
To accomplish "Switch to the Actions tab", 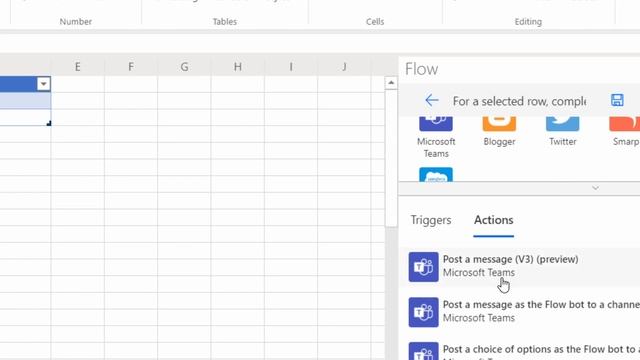I will pyautogui.click(x=493, y=220).
